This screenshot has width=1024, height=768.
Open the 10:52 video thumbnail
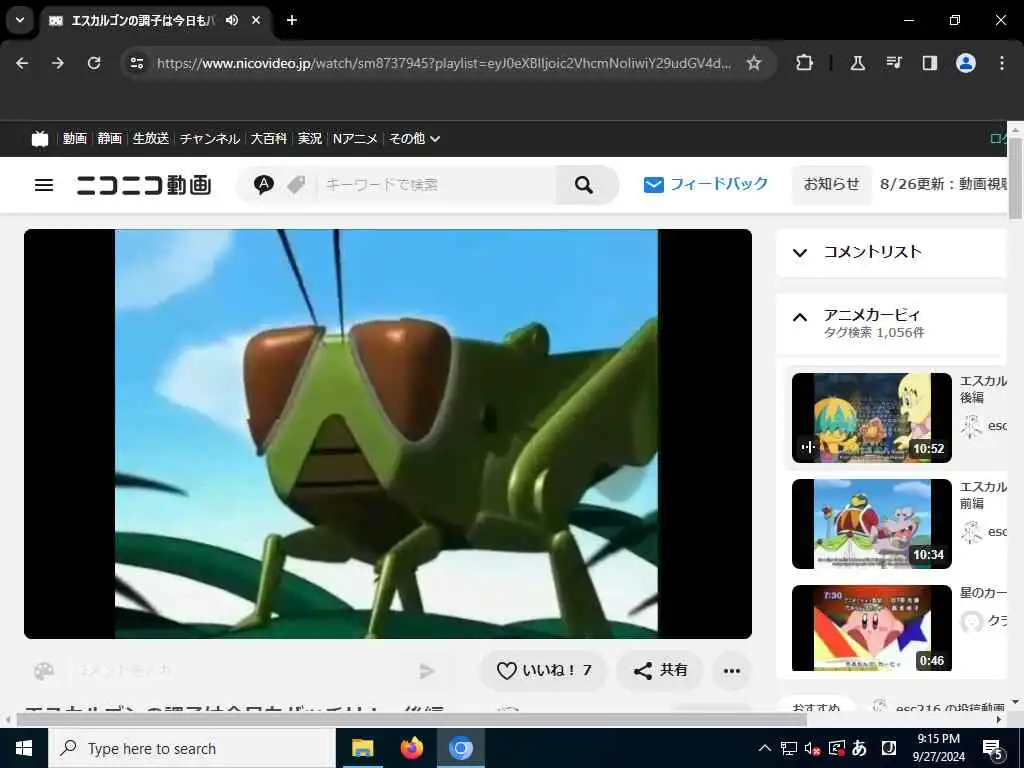point(871,418)
